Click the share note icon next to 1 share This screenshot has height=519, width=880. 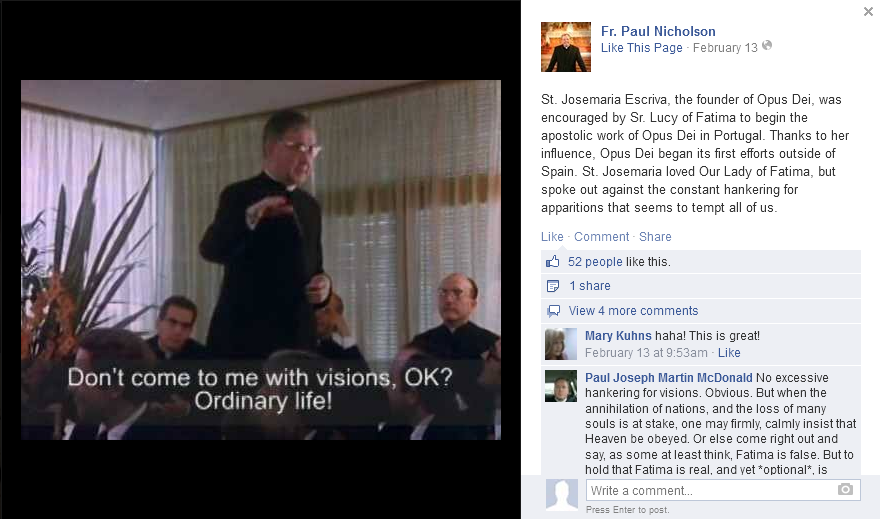point(553,286)
